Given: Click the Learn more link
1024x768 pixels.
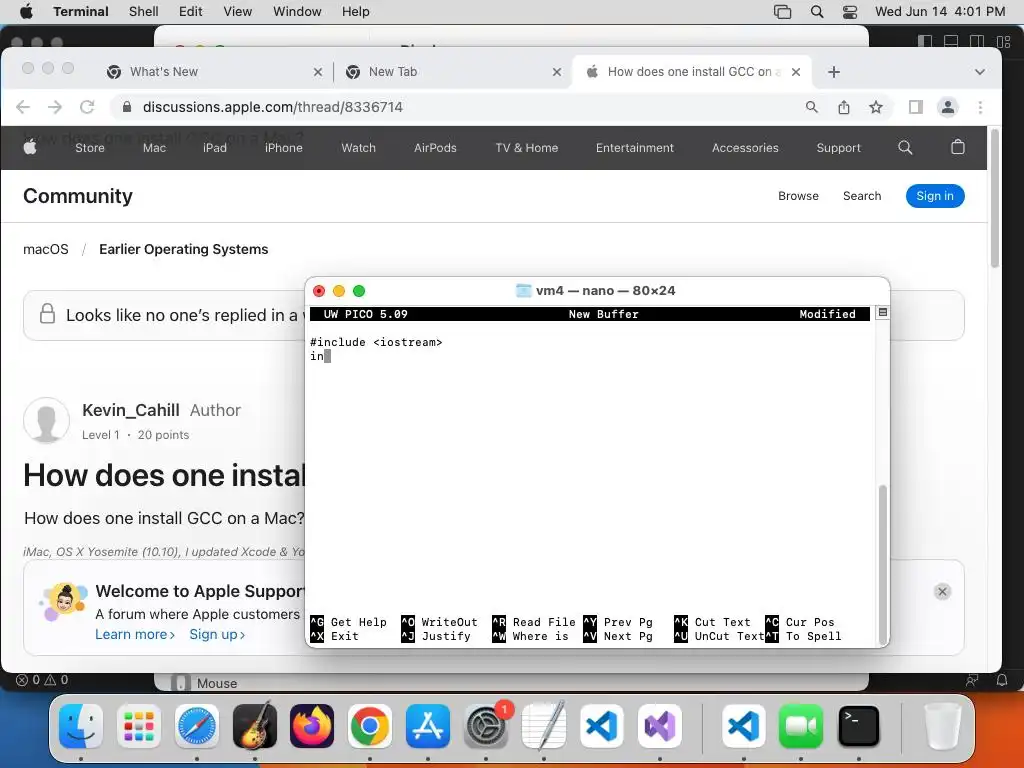Looking at the screenshot, I should click(135, 635).
